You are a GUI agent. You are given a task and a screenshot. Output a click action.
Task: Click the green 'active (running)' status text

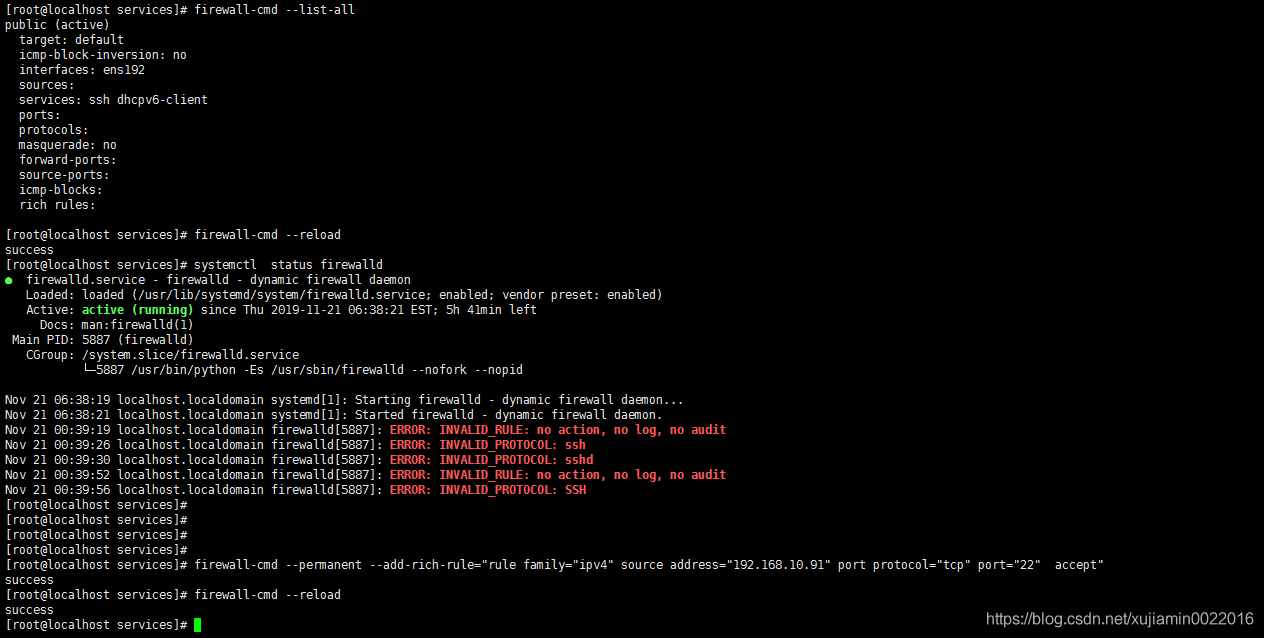coord(138,310)
